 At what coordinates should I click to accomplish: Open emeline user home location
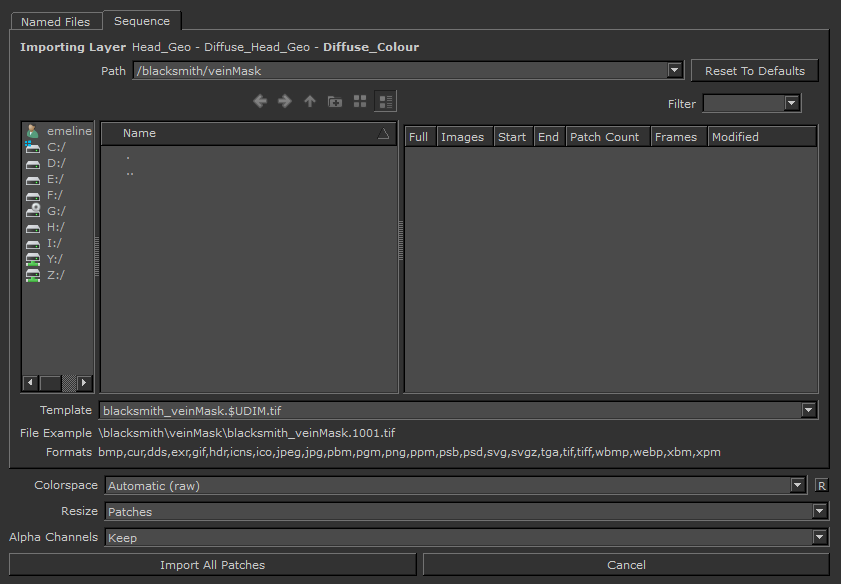(58, 131)
